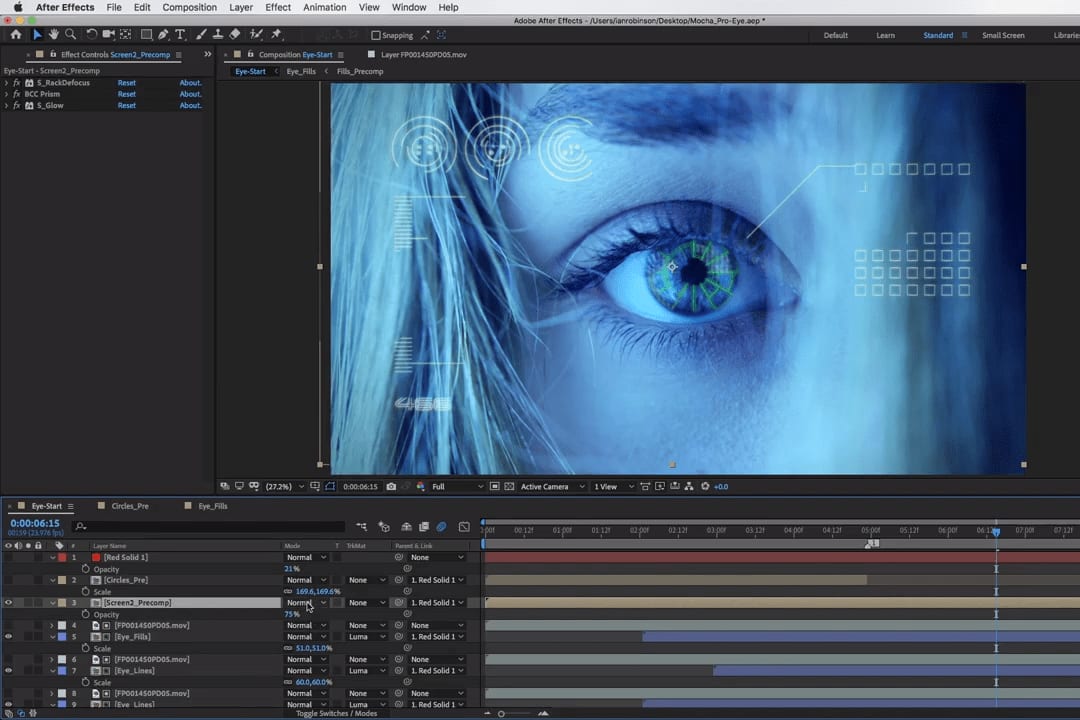Select the Puppet Pin tool
1080x720 pixels.
tap(276, 35)
